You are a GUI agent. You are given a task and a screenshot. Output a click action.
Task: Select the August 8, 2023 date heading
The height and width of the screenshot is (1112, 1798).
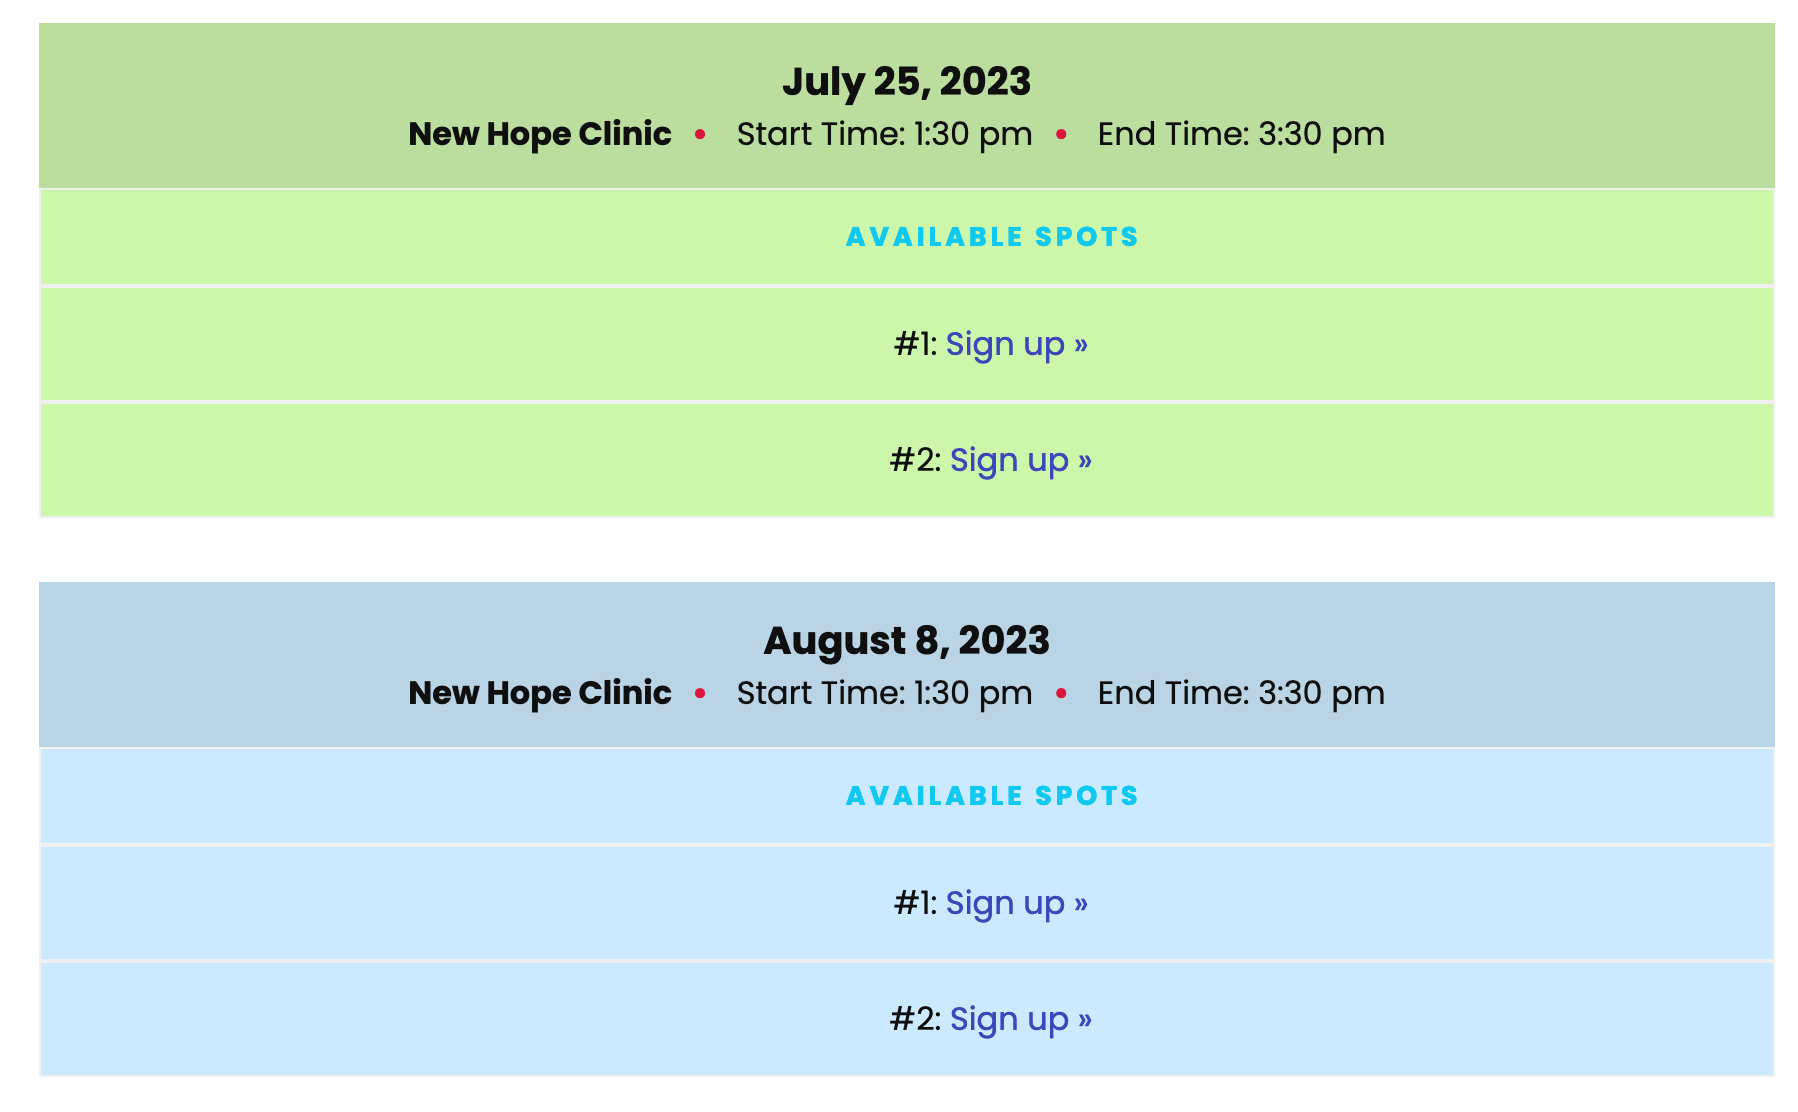(x=906, y=641)
